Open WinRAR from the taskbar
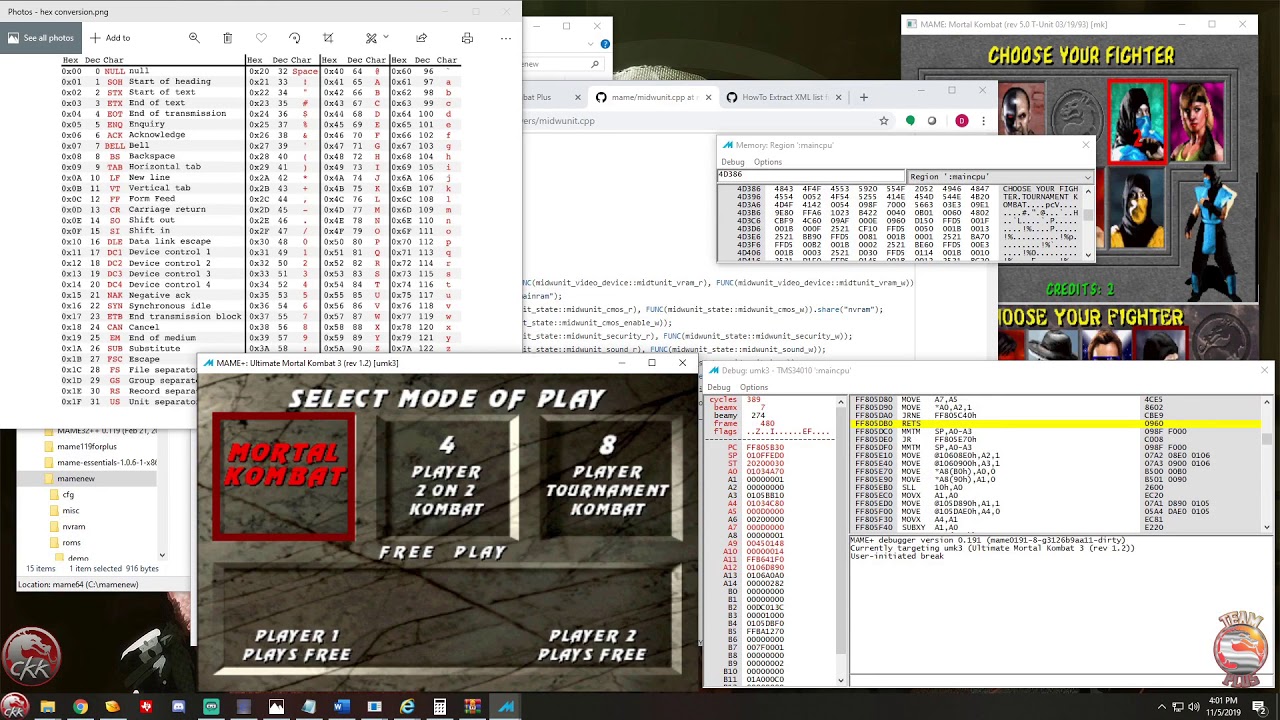 [x=472, y=707]
